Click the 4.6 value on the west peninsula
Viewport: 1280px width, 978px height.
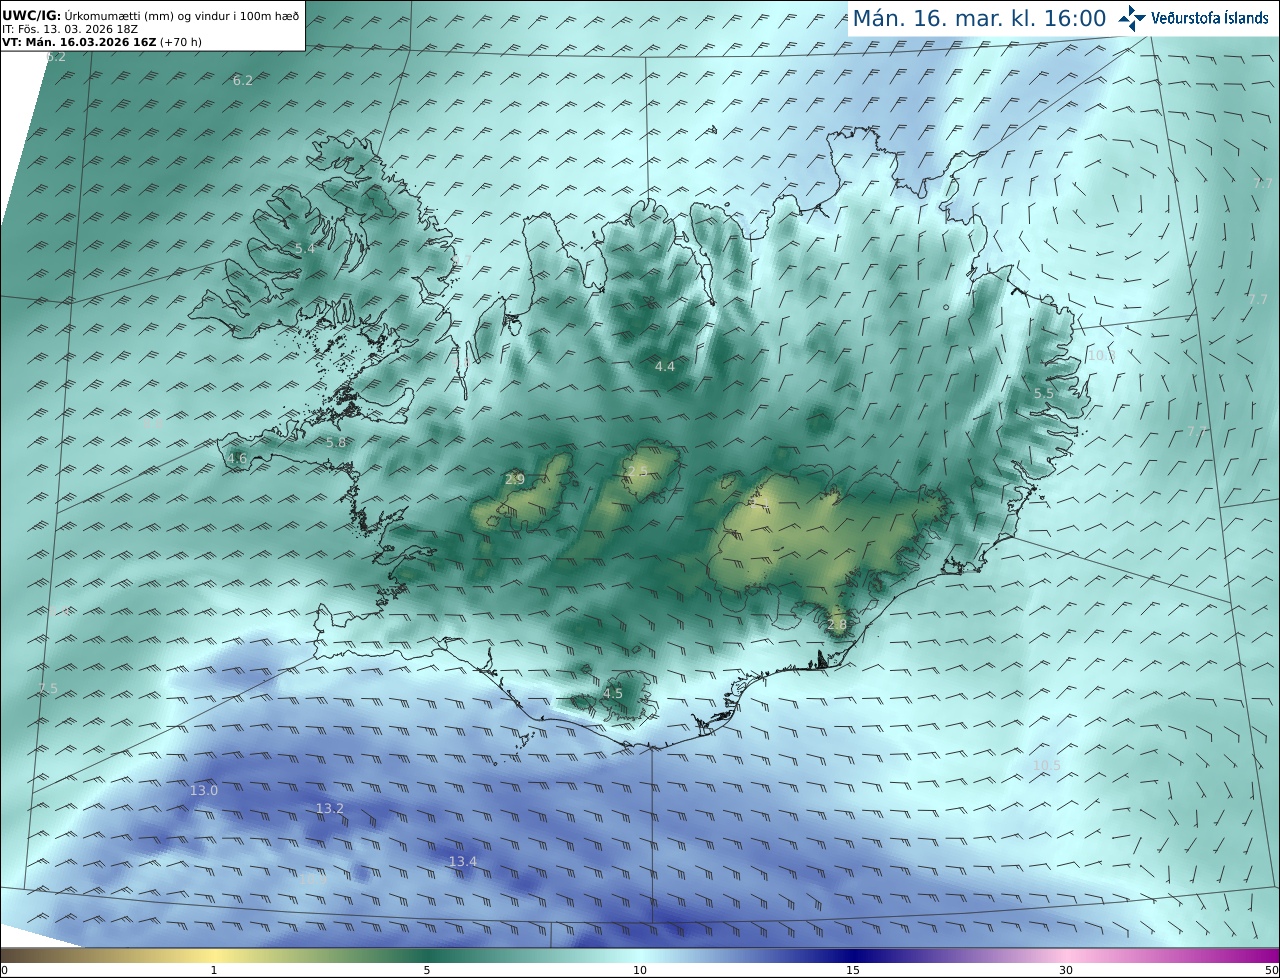237,459
